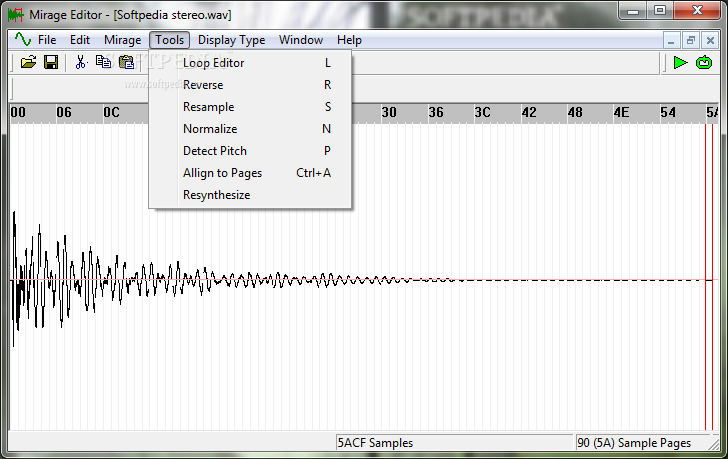
Task: Click page marker 54 on ruler
Action: pos(668,112)
